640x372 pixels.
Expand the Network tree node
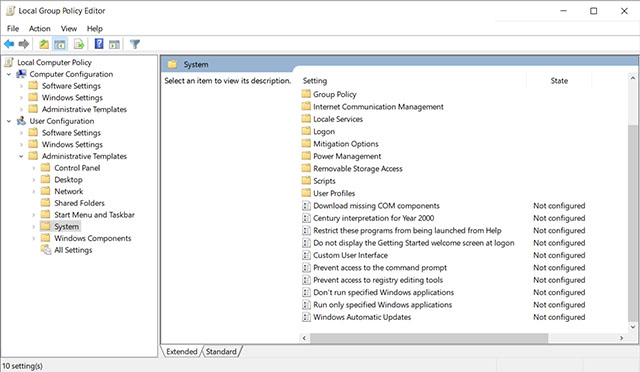[x=33, y=192]
